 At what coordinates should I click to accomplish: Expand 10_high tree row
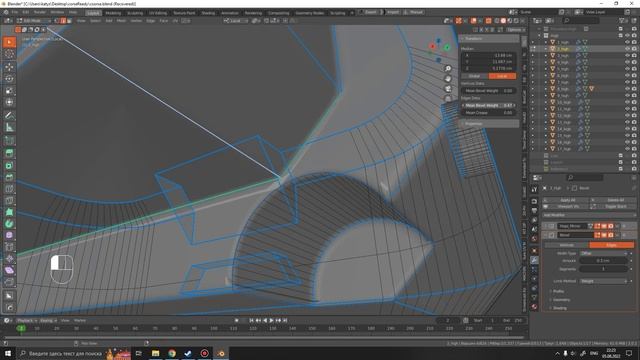tap(545, 102)
